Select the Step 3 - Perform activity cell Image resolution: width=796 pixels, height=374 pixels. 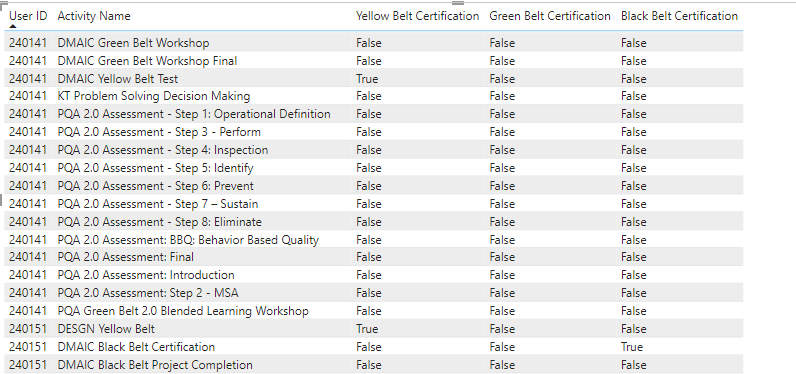pyautogui.click(x=159, y=132)
